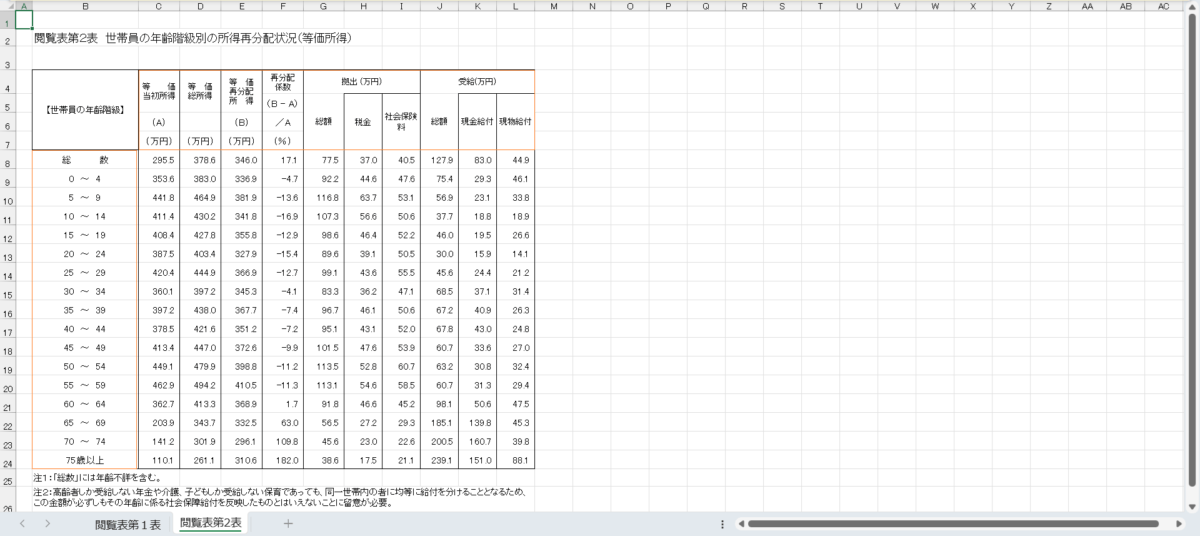This screenshot has width=1200, height=536.
Task: Click the horizontal scrollbar thumb
Action: (x=950, y=524)
